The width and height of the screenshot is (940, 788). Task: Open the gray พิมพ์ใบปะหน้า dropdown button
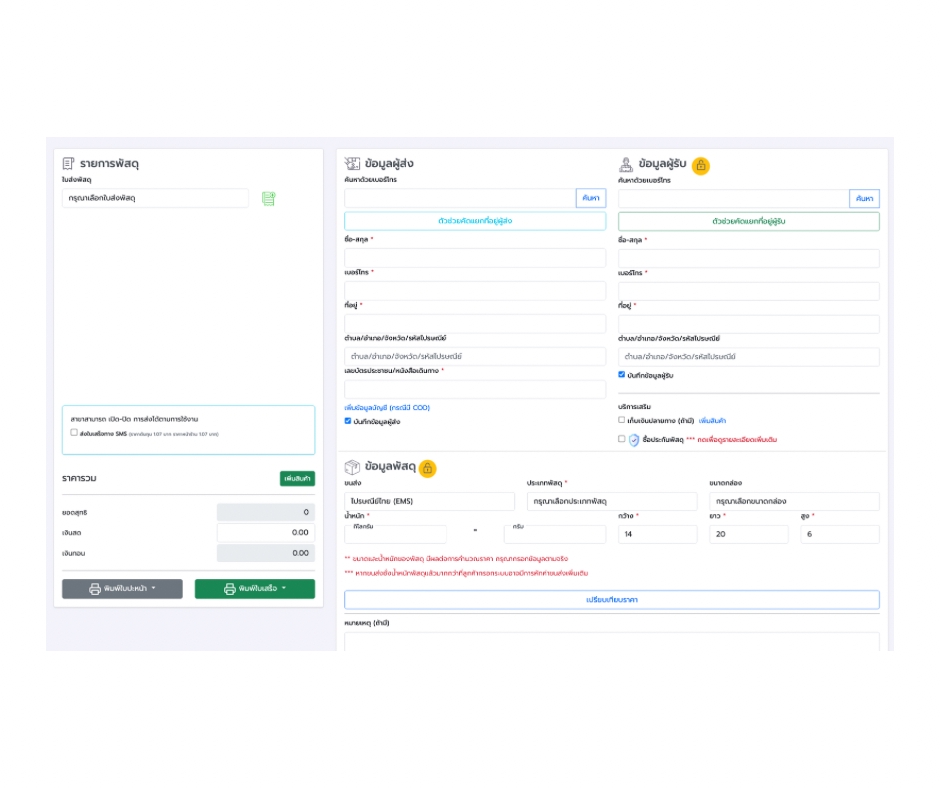click(122, 589)
